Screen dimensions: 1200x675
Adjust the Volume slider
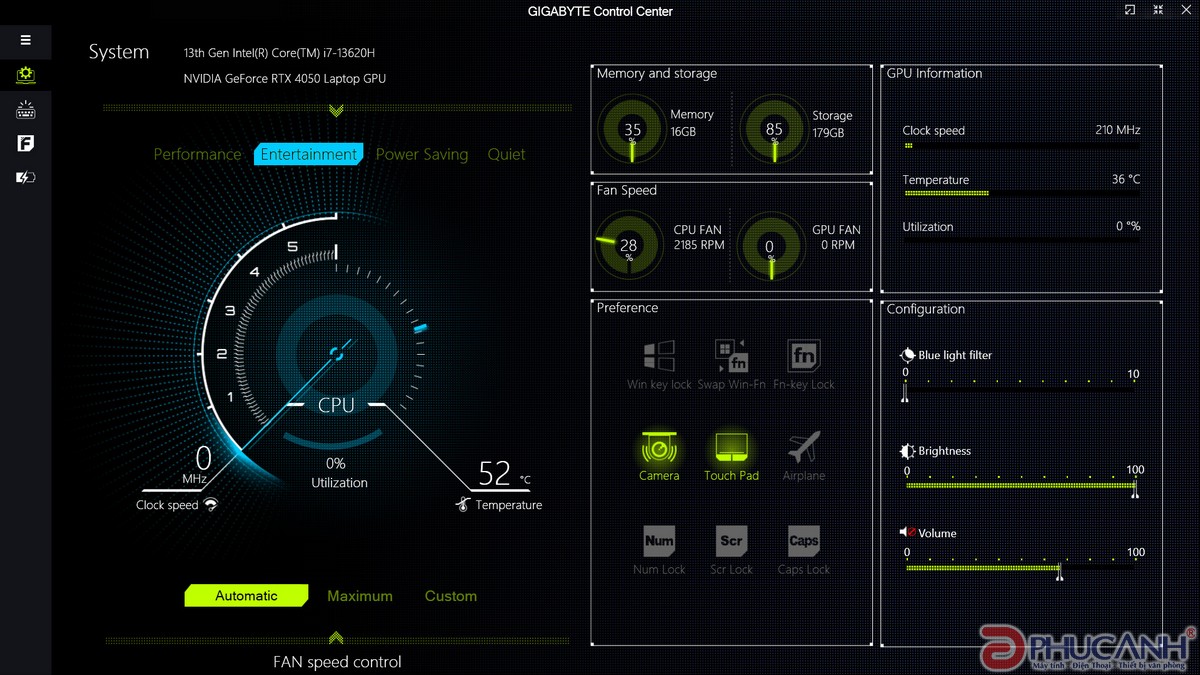1020,568
